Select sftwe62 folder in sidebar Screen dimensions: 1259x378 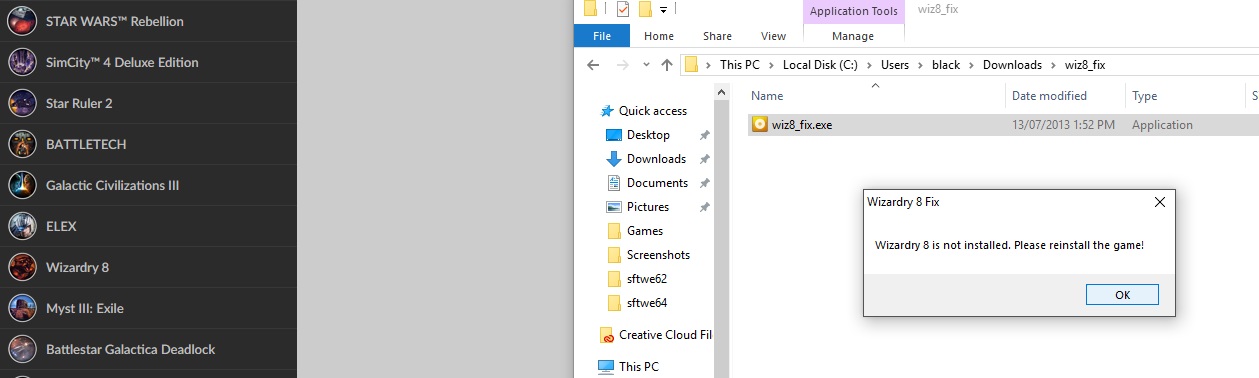tap(648, 279)
